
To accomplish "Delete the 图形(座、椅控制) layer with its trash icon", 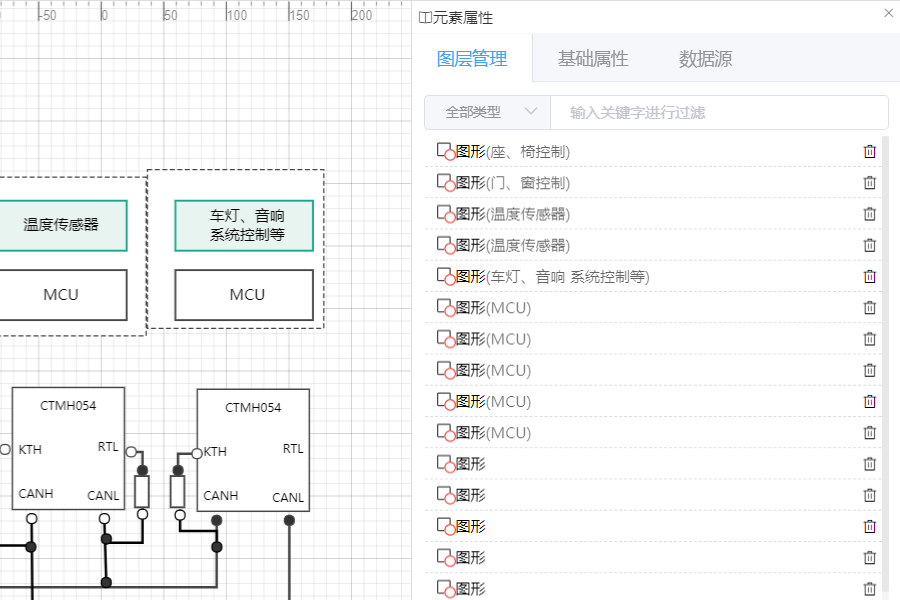I will point(869,151).
